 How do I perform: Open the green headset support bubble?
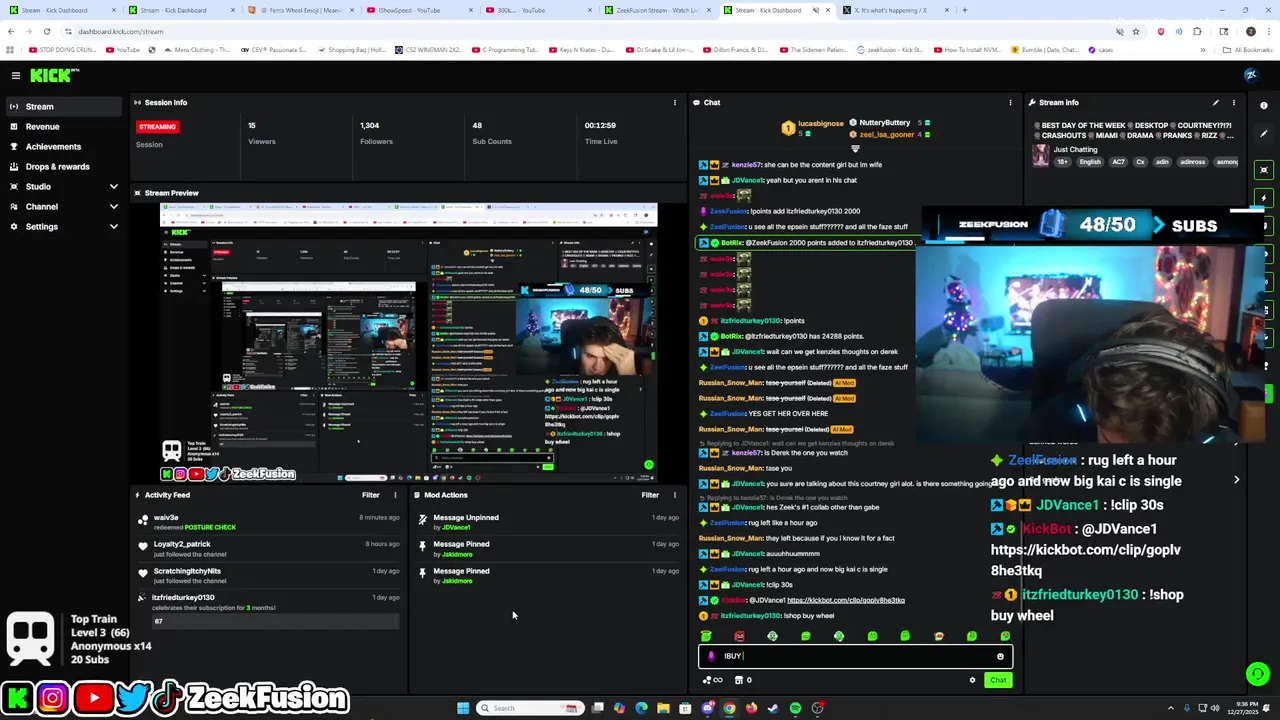[x=1258, y=674]
